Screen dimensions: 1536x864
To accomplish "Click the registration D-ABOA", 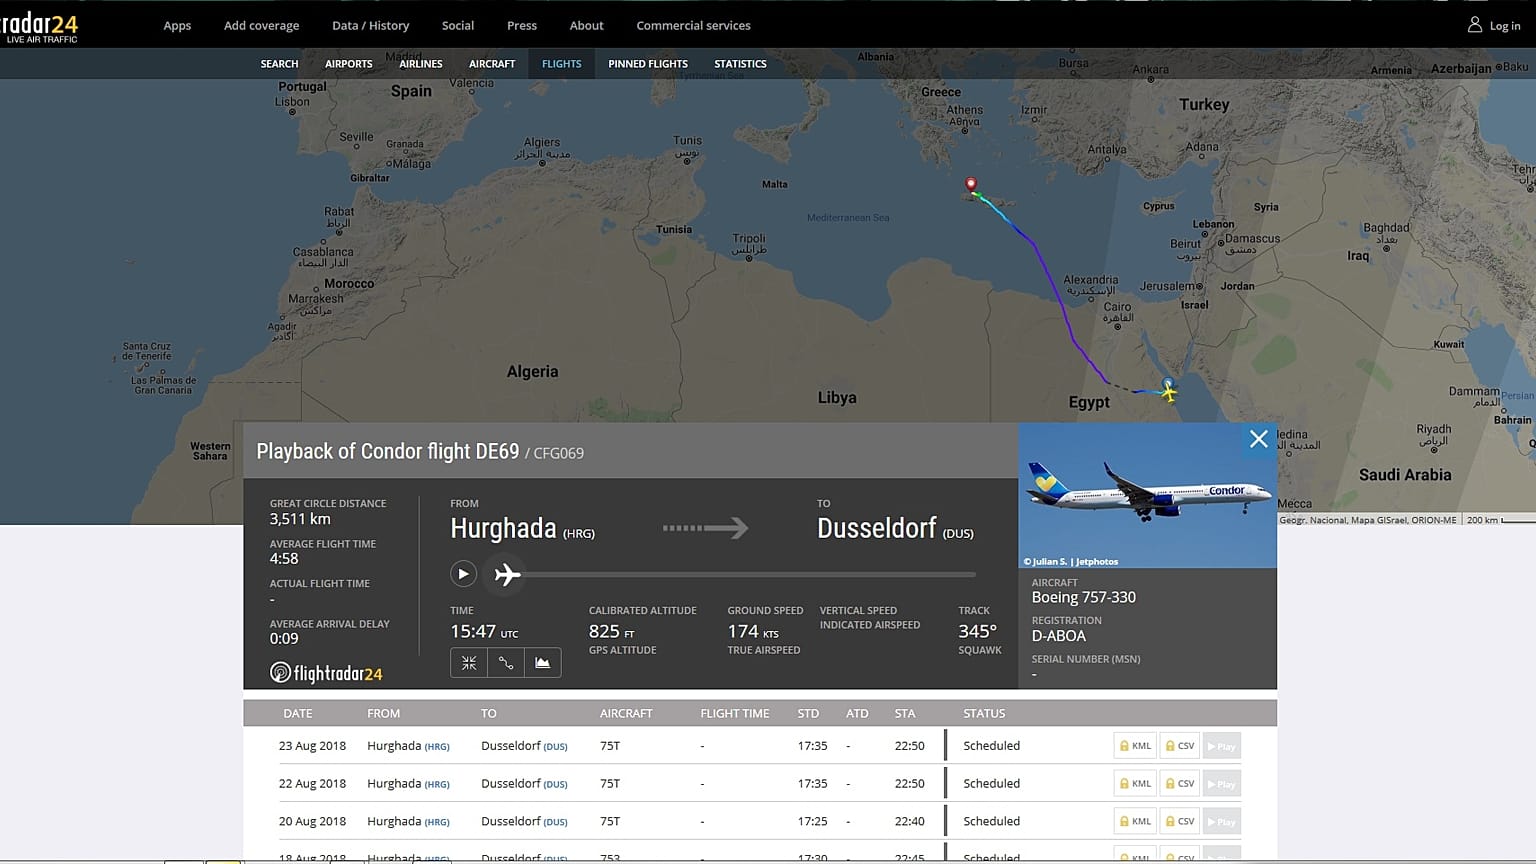I will (1058, 636).
